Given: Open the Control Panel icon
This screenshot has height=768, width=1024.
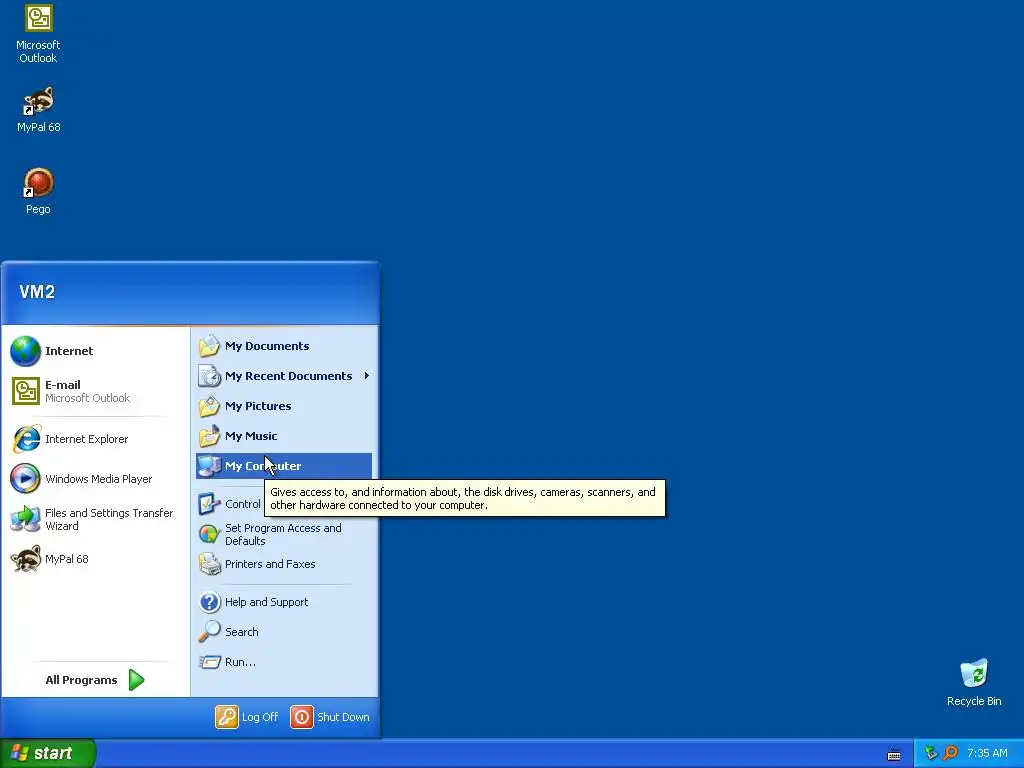Looking at the screenshot, I should click(x=209, y=504).
